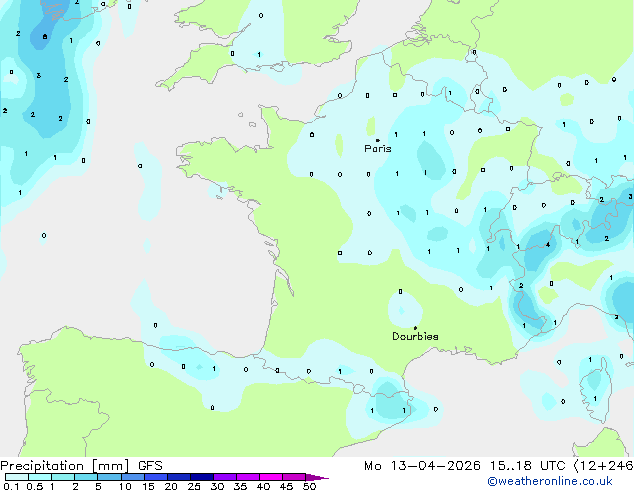Click the Paris city label
Viewport: 634px width, 490px height.
click(x=378, y=149)
